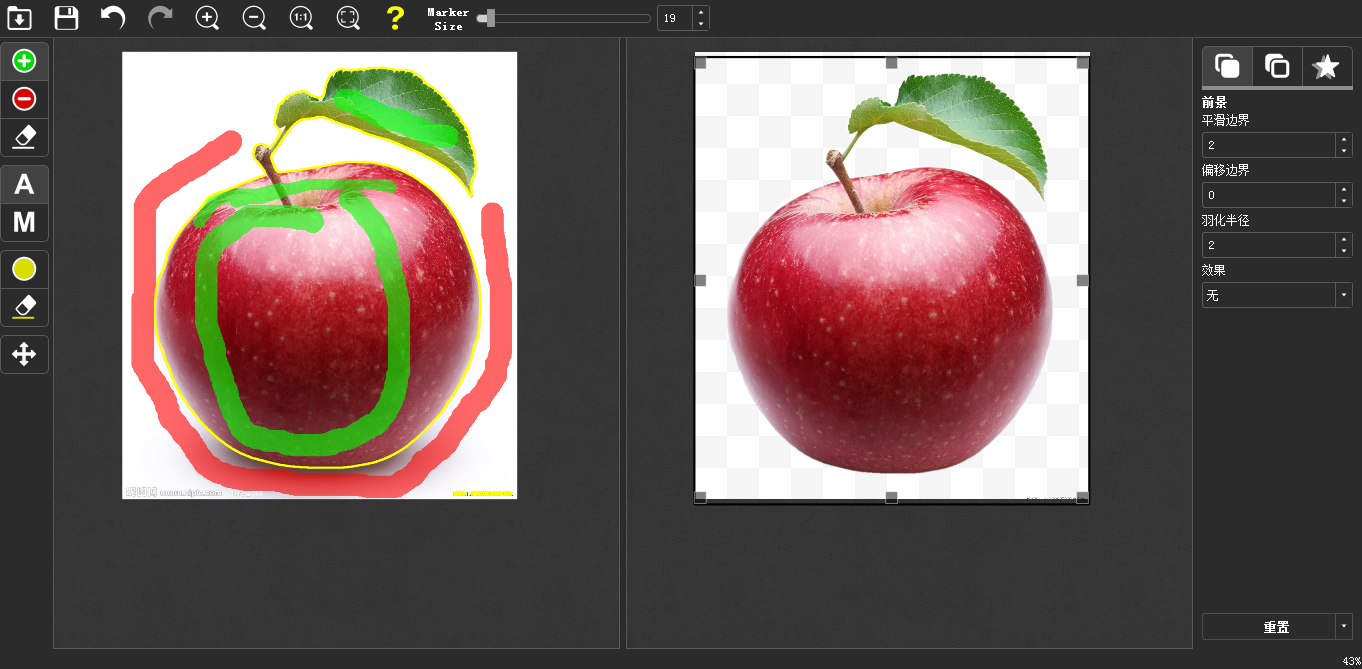Undo the last marker stroke

[x=113, y=18]
